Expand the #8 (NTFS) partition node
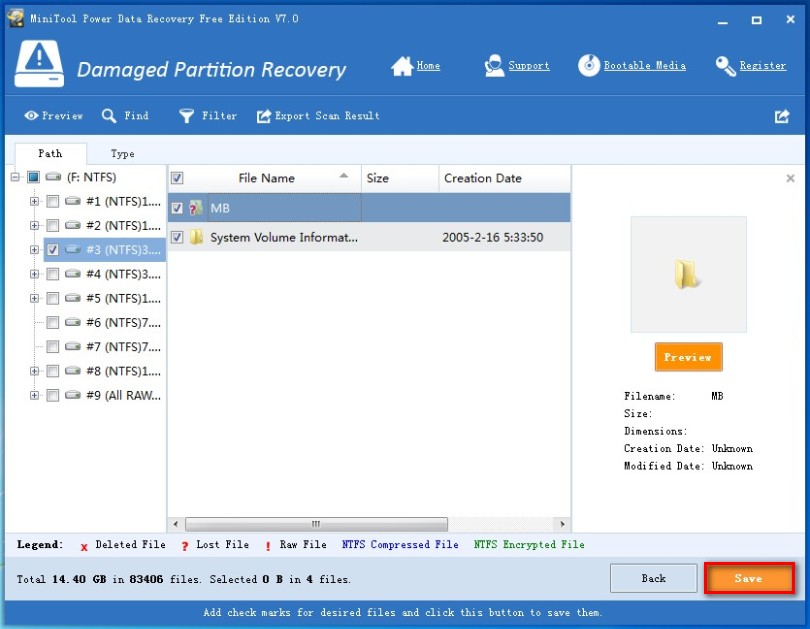Image resolution: width=810 pixels, height=629 pixels. click(x=34, y=371)
